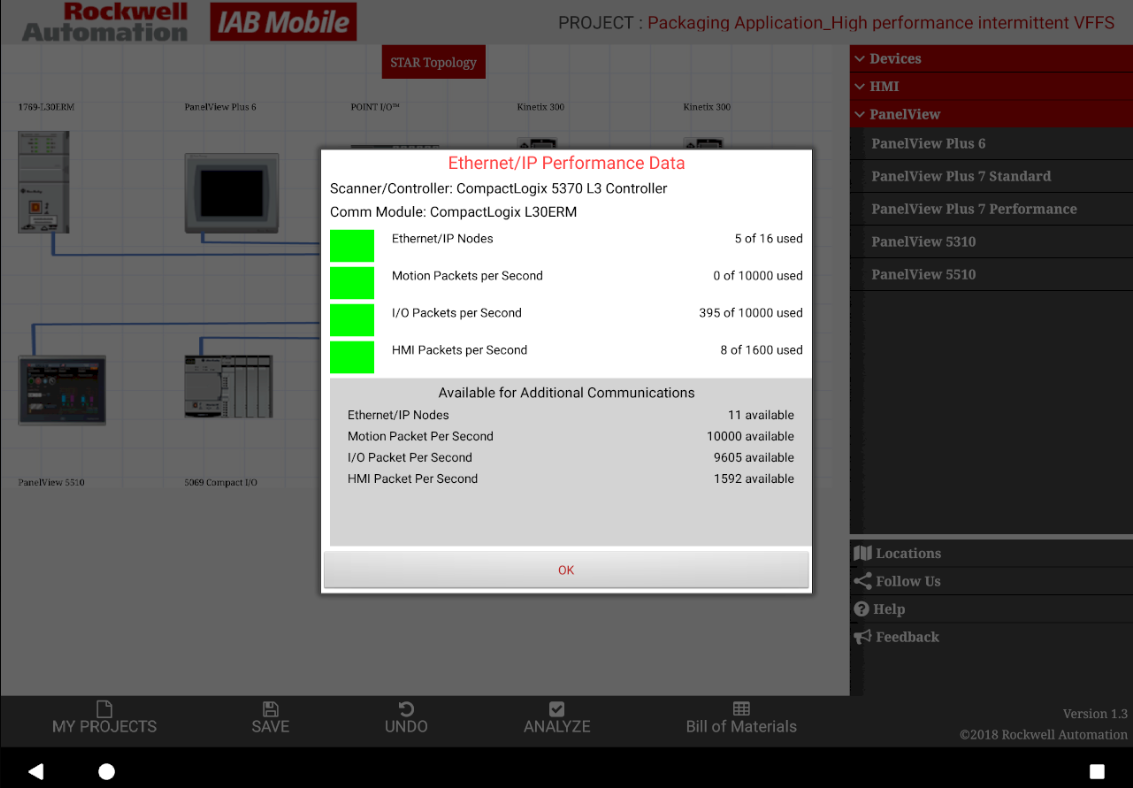Select PanelView Plus 7 Performance
The height and width of the screenshot is (788, 1133).
click(991, 209)
